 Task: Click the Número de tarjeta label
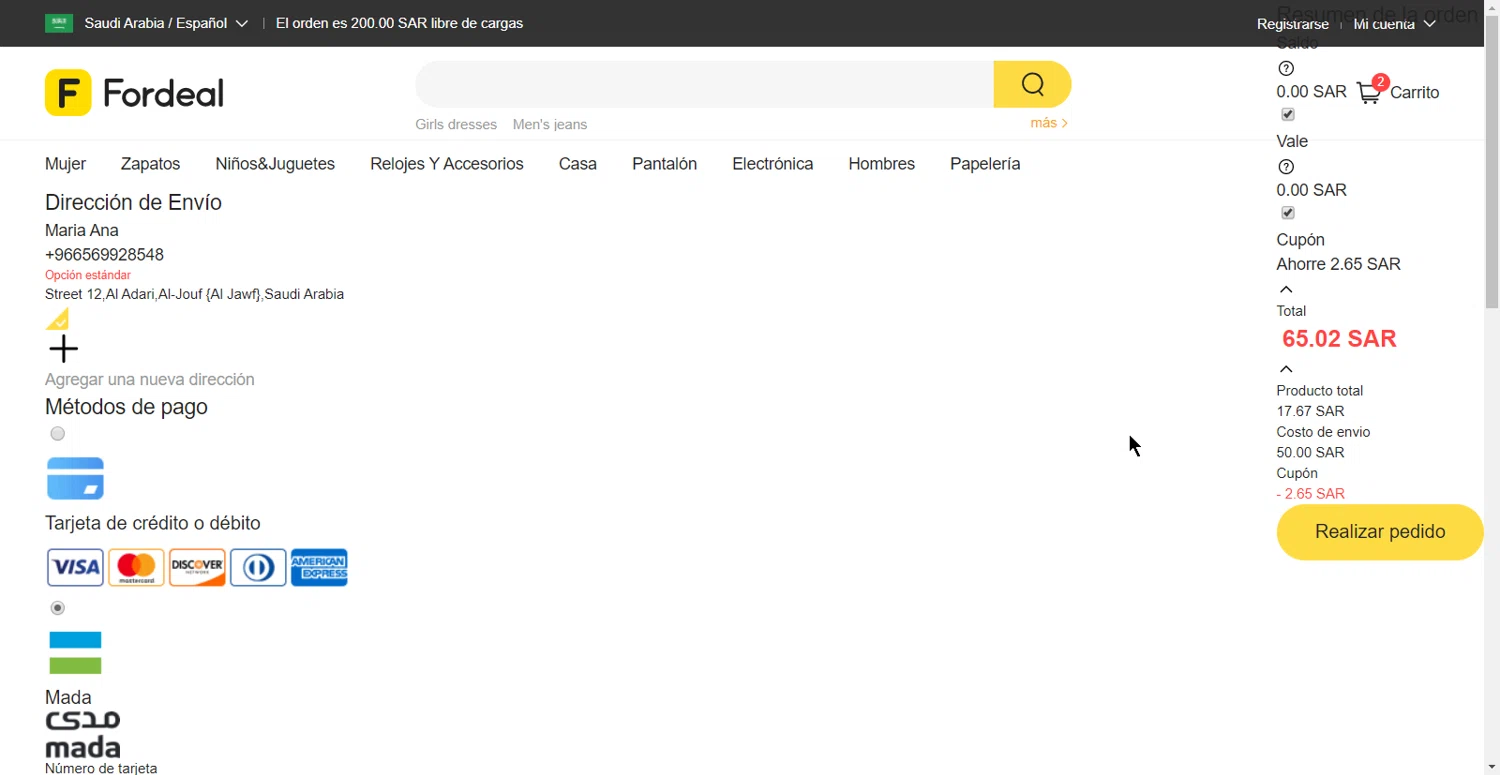[x=101, y=768]
